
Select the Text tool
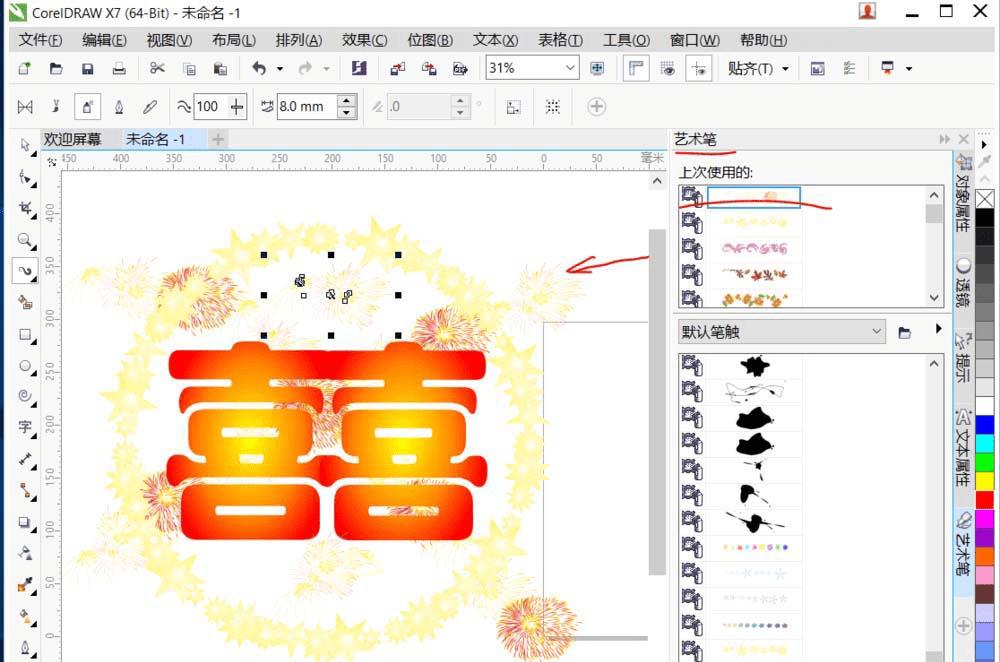click(25, 427)
